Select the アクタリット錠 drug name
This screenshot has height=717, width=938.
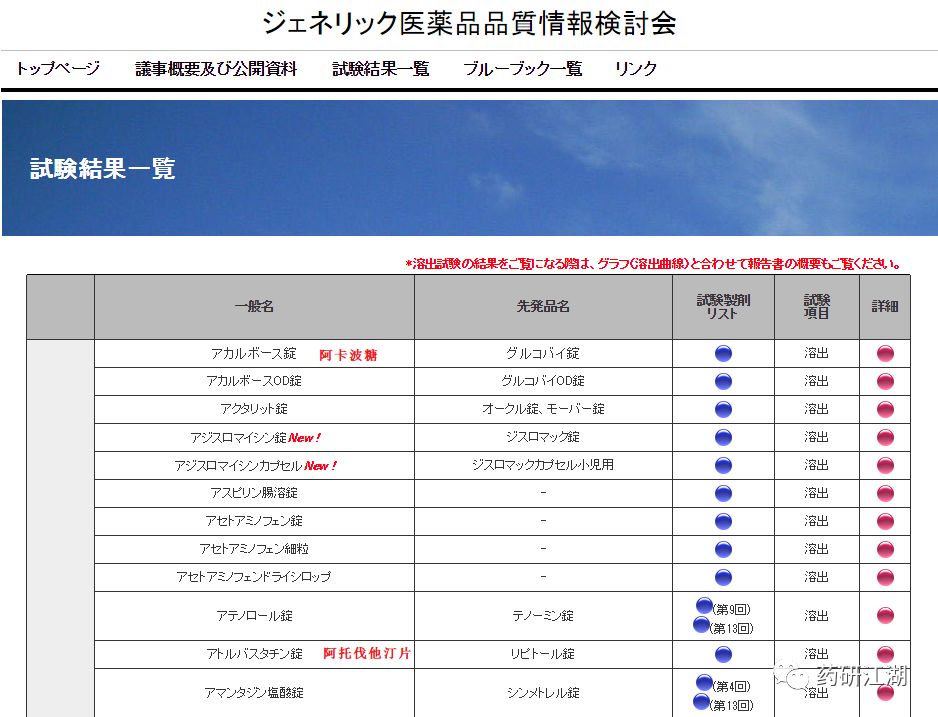(x=254, y=409)
